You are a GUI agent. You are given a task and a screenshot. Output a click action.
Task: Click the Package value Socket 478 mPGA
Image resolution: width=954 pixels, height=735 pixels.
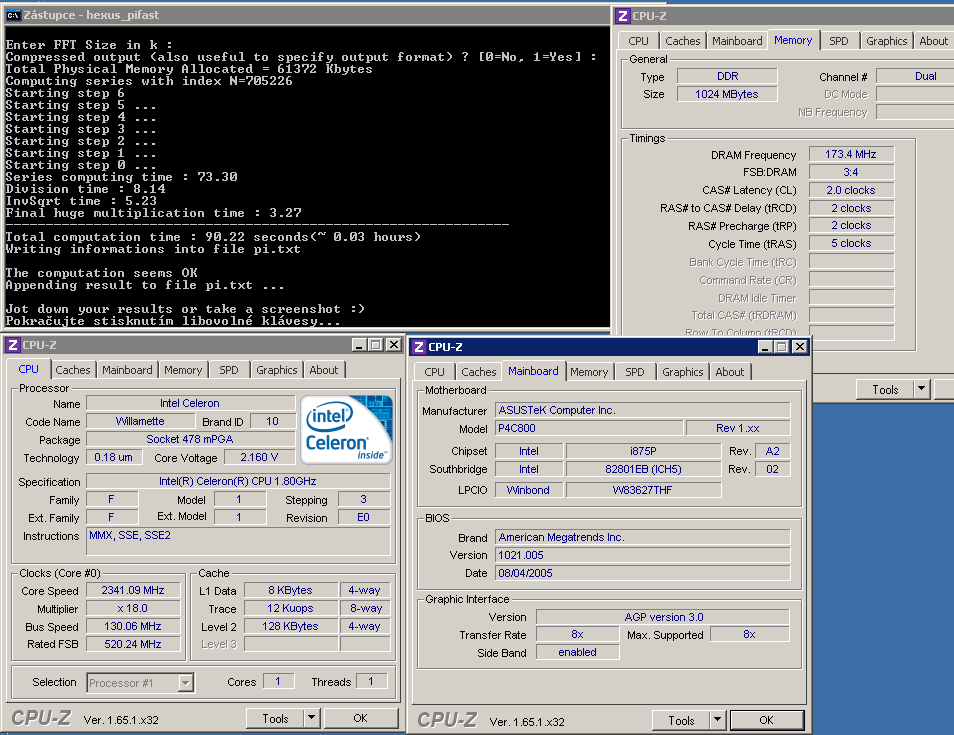click(190, 439)
